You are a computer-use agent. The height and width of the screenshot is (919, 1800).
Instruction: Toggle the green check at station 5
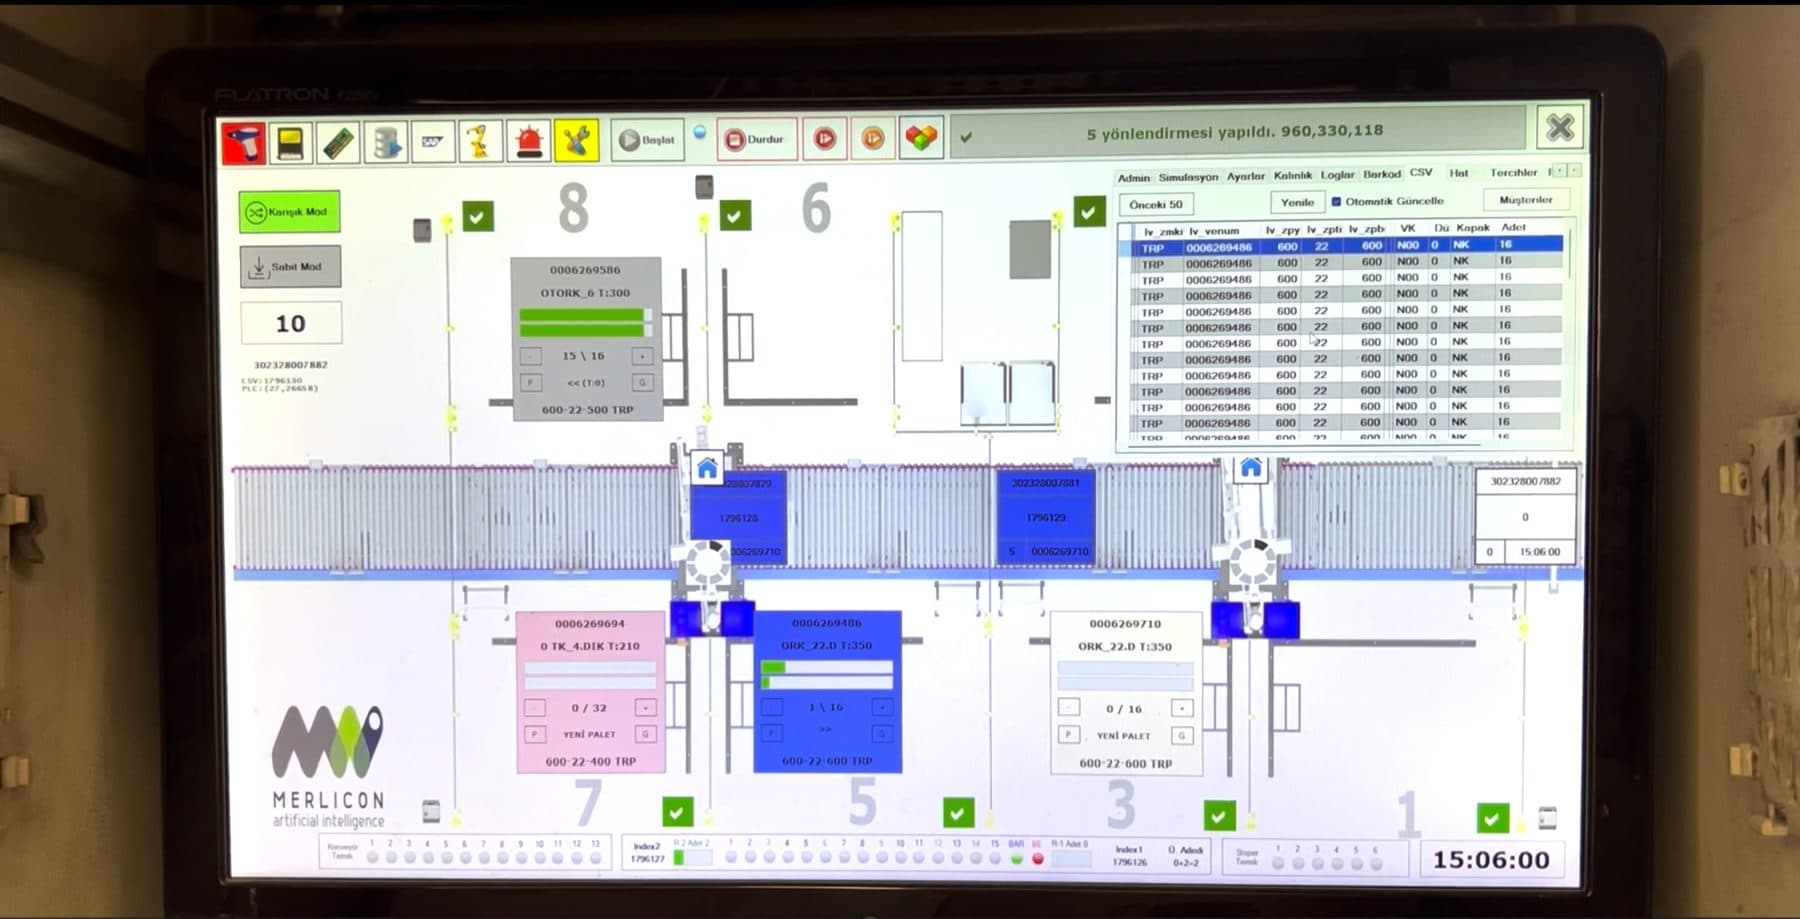(958, 813)
